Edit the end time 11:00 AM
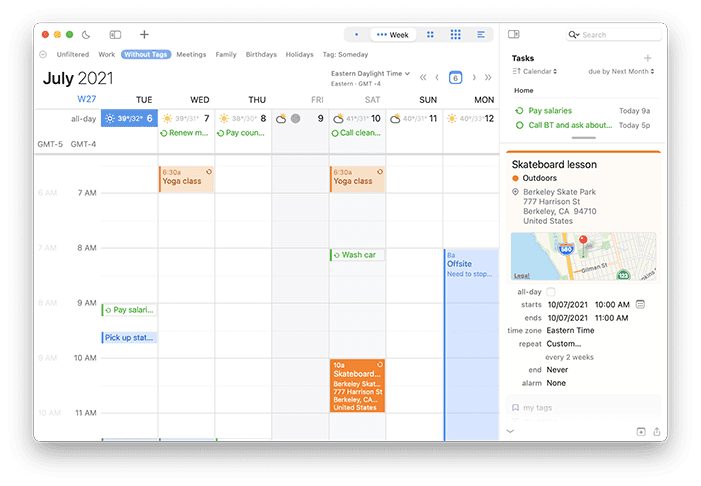This screenshot has height=486, width=701. 612,318
